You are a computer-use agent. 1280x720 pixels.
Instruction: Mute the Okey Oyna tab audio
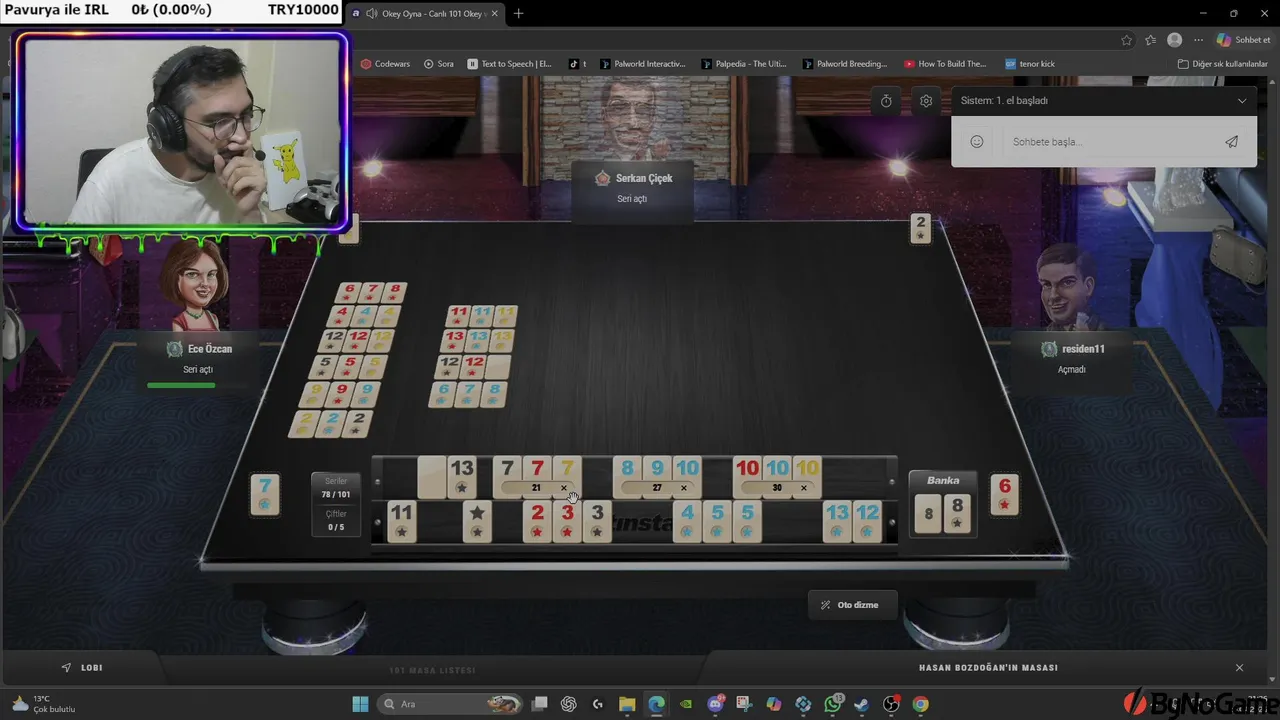coord(372,14)
